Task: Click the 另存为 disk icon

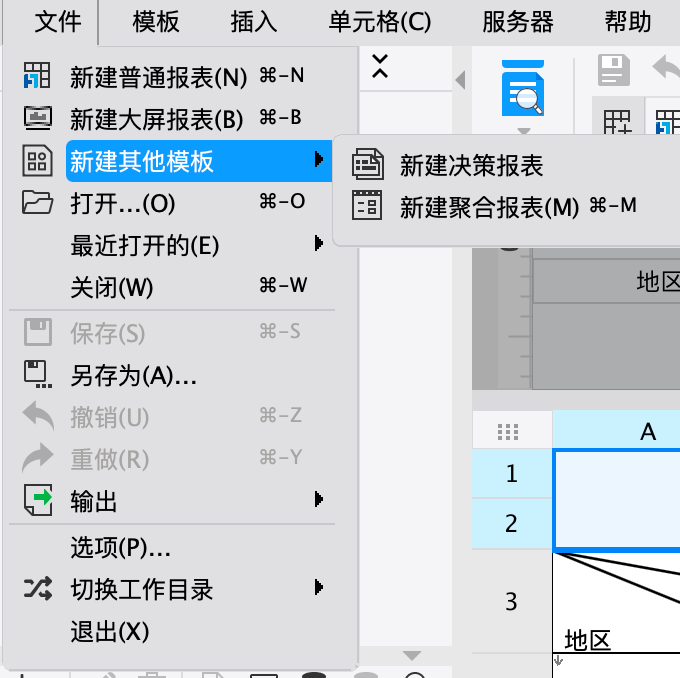Action: pyautogui.click(x=37, y=374)
